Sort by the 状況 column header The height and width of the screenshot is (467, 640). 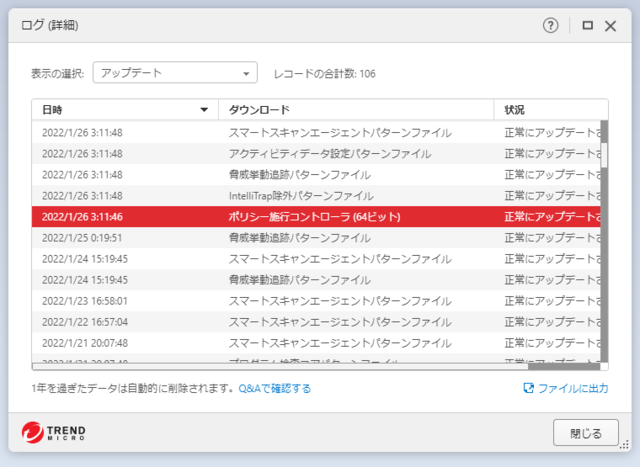(x=551, y=109)
